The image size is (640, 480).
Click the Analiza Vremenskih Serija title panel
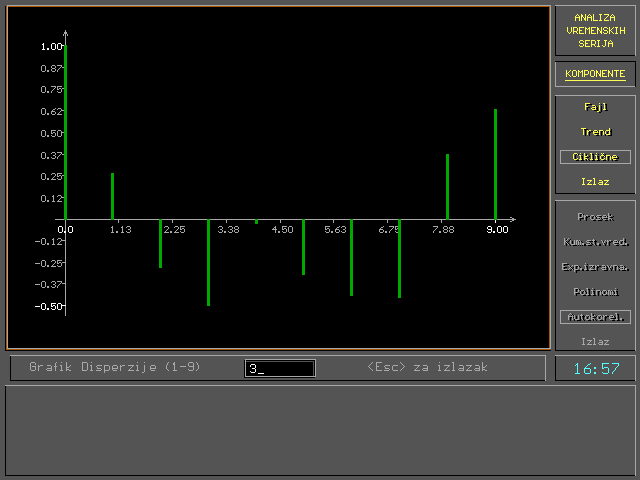(x=595, y=31)
